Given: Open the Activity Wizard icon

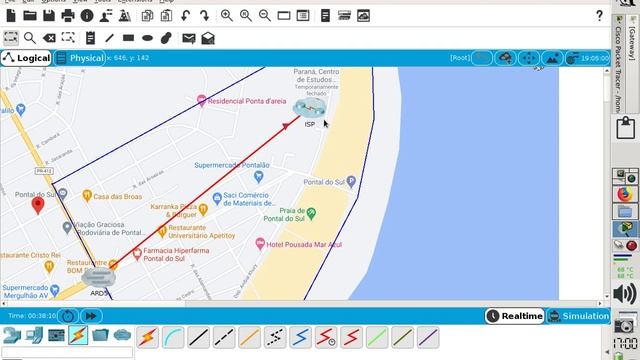Looking at the screenshot, I should pos(106,16).
